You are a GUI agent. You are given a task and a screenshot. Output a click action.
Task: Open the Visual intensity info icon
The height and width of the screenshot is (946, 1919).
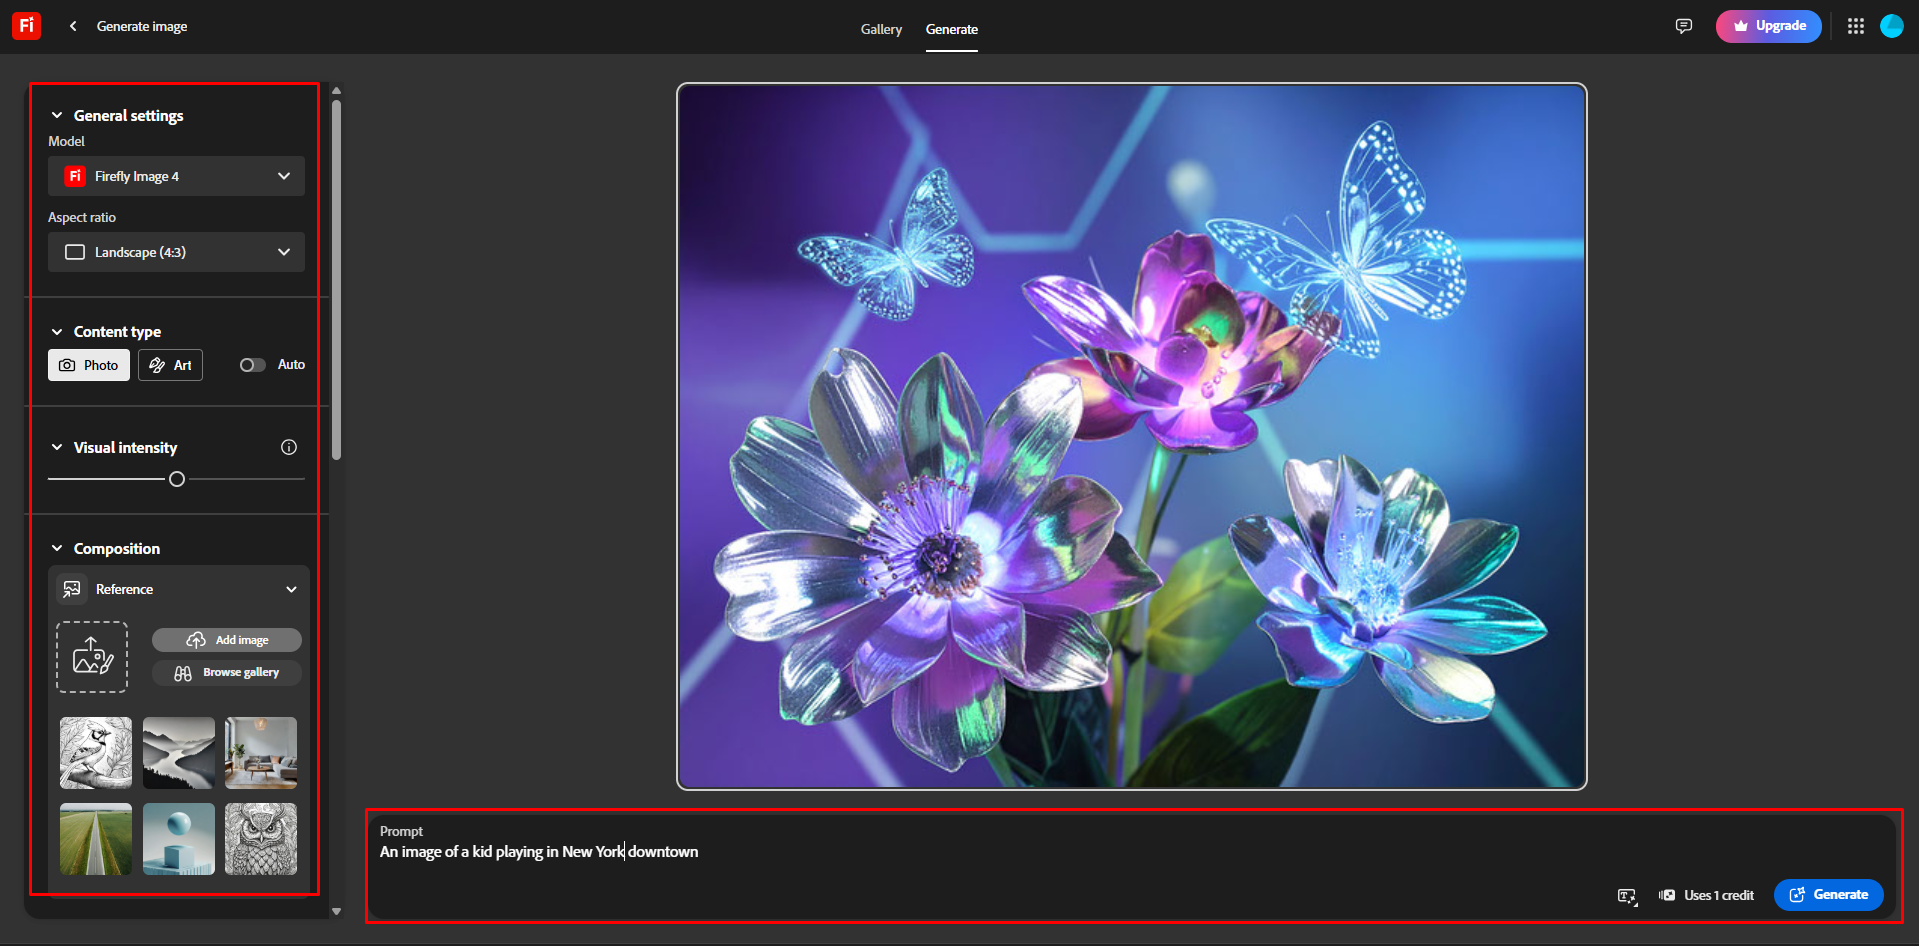pyautogui.click(x=289, y=447)
